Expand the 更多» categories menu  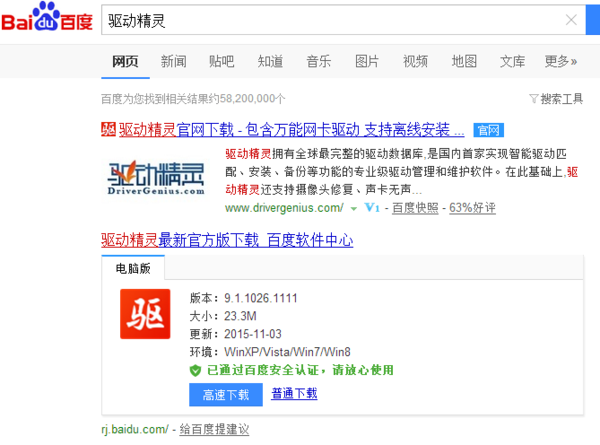[x=560, y=61]
